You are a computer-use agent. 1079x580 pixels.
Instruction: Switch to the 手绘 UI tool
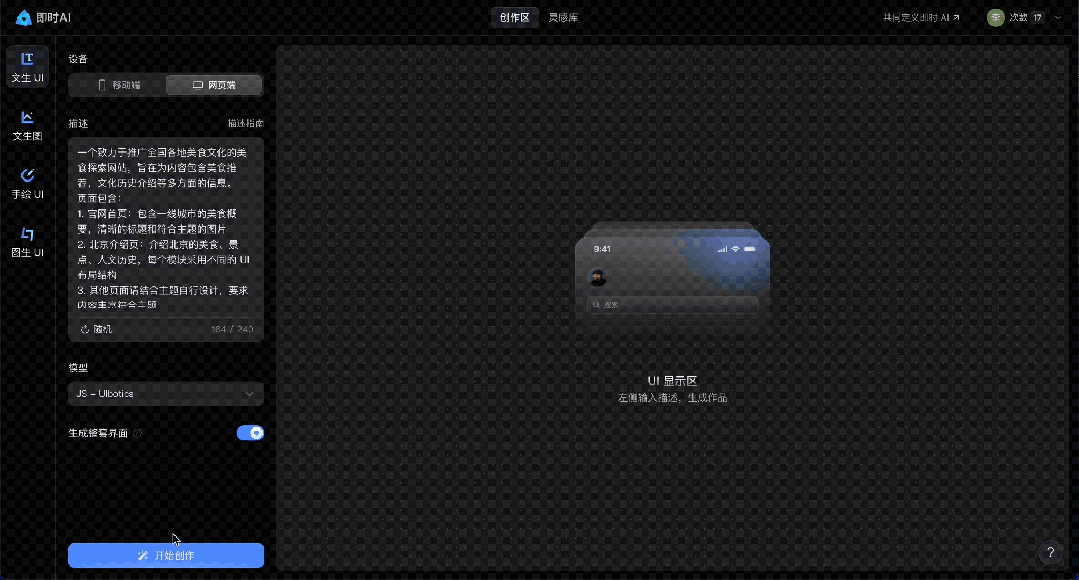[x=27, y=182]
